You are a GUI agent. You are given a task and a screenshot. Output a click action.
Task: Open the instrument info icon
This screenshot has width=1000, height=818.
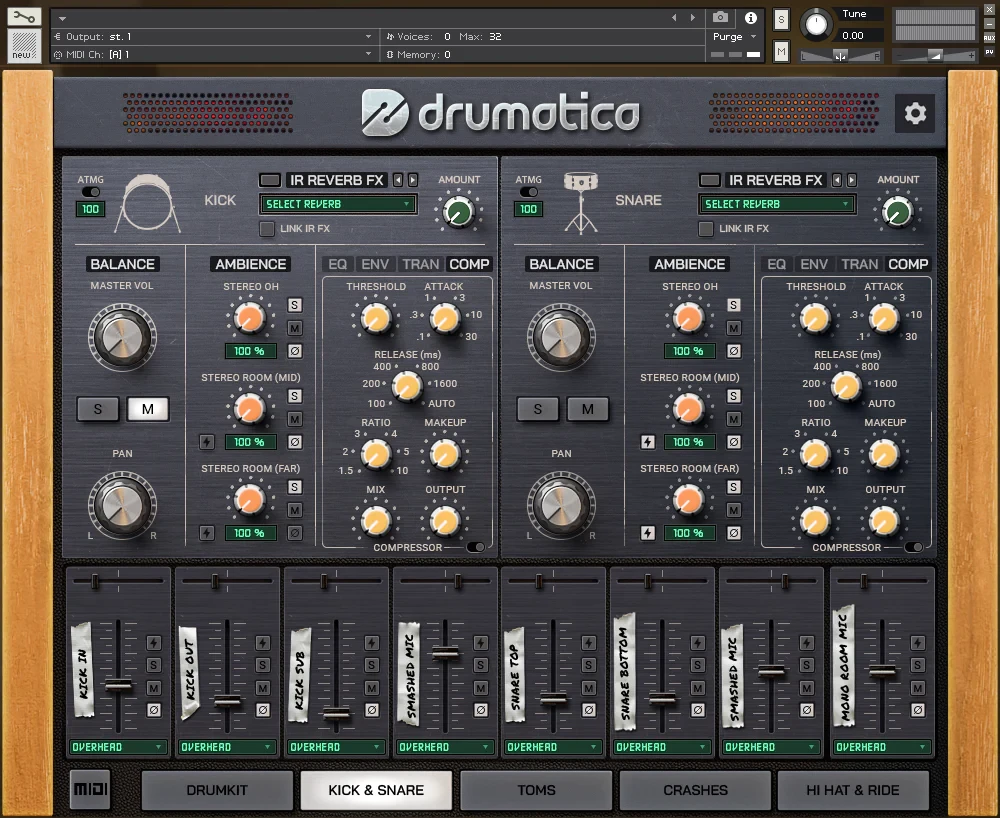[x=751, y=18]
